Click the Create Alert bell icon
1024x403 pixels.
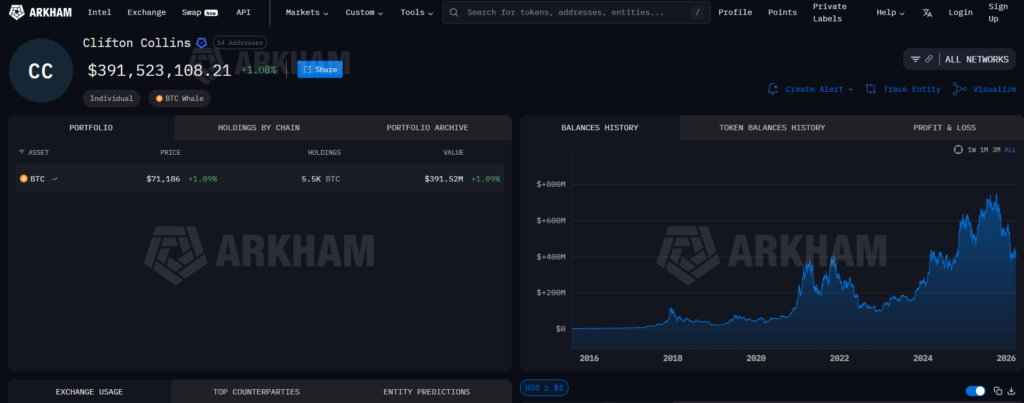pos(773,89)
